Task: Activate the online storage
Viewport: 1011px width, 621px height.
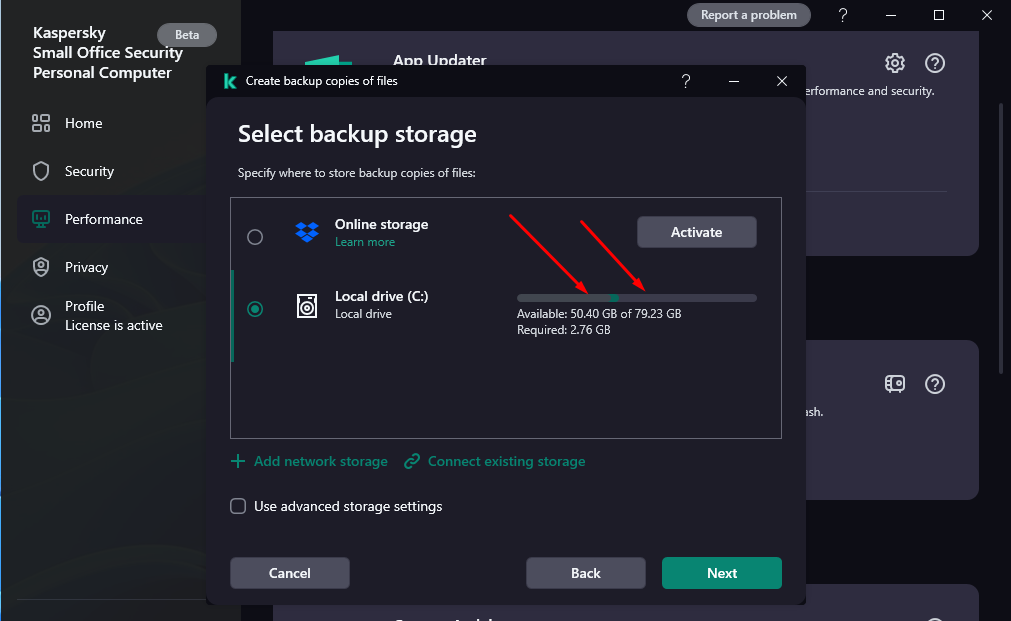Action: (696, 232)
